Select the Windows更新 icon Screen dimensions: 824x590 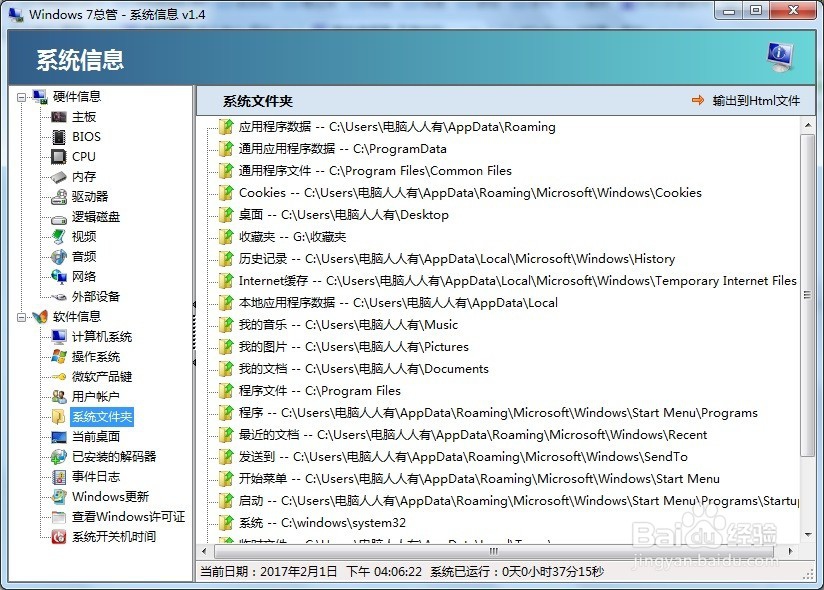(59, 496)
